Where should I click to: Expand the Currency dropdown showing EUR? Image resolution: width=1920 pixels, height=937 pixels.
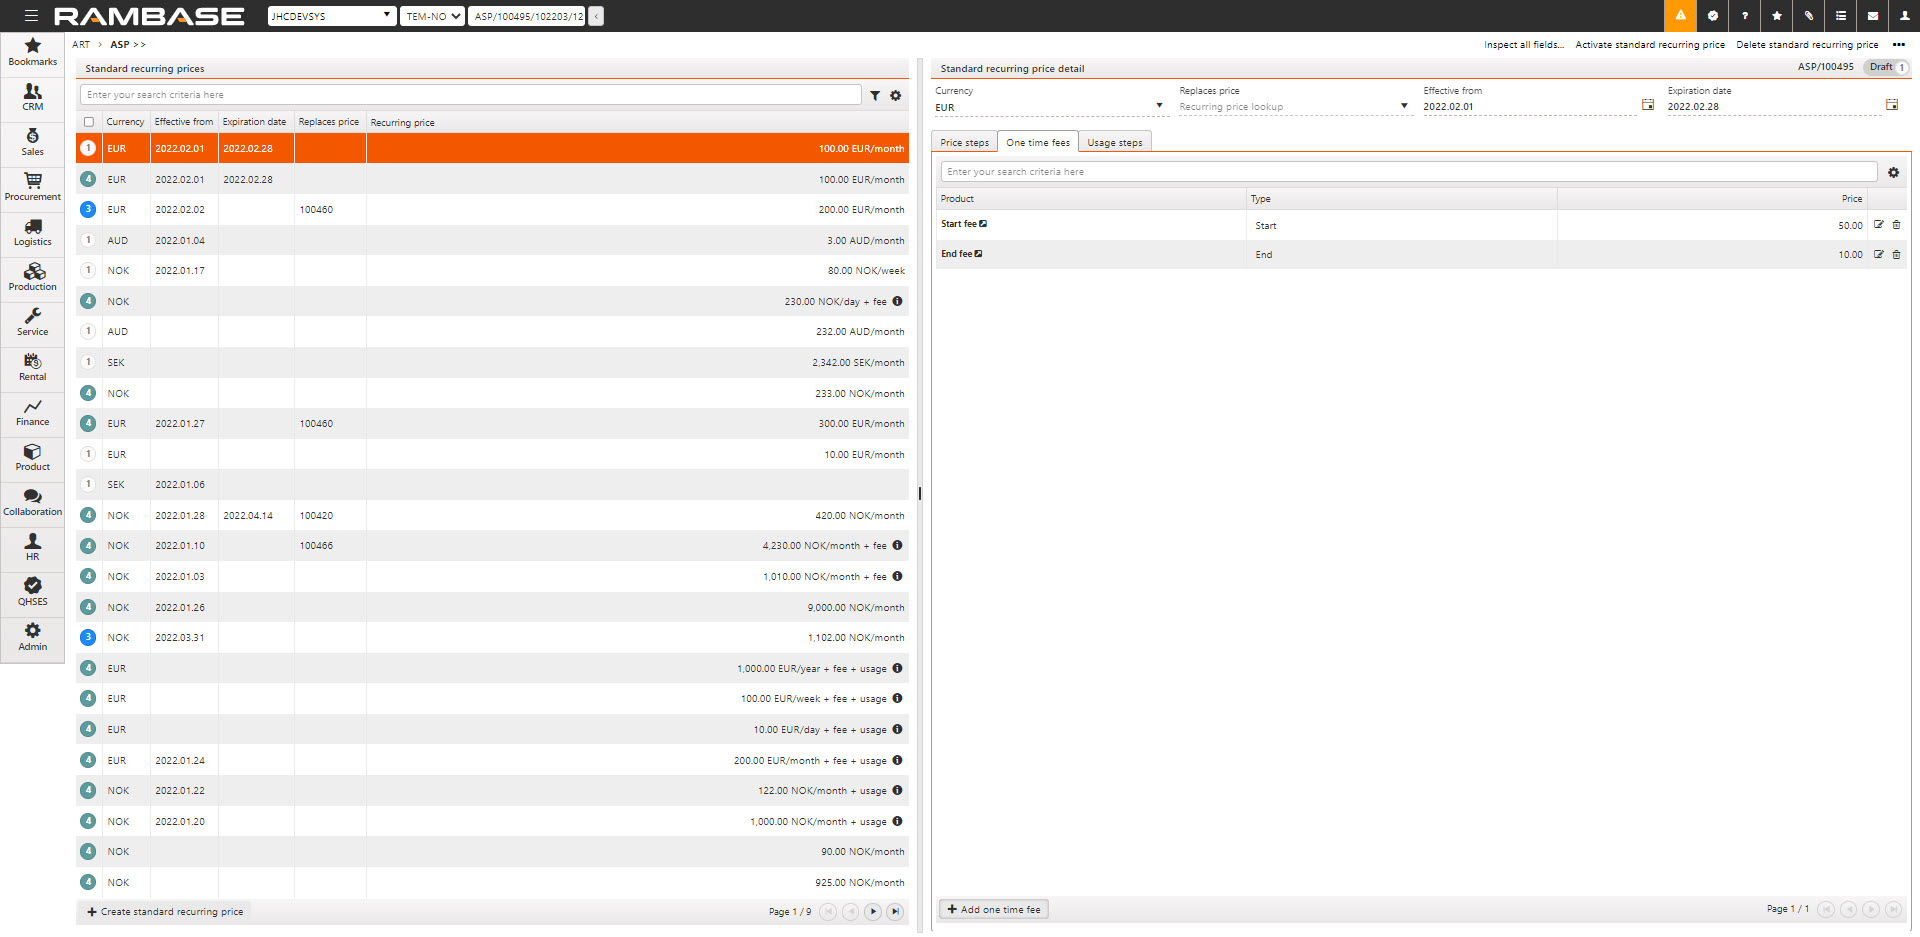click(x=1159, y=106)
